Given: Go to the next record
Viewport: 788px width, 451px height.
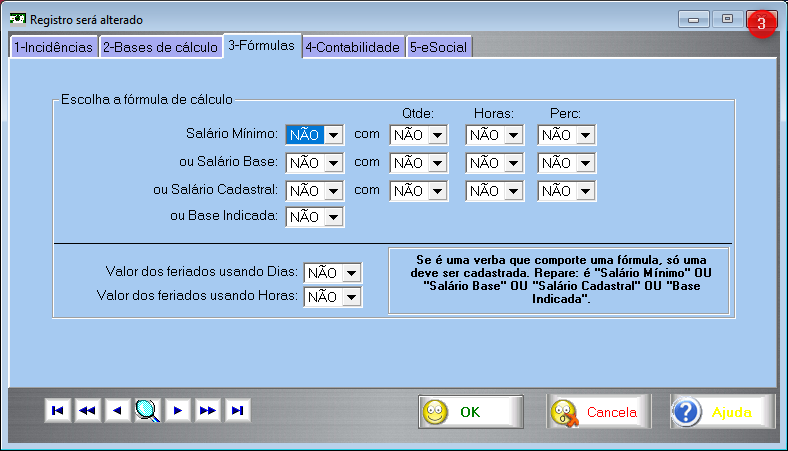Looking at the screenshot, I should point(178,410).
